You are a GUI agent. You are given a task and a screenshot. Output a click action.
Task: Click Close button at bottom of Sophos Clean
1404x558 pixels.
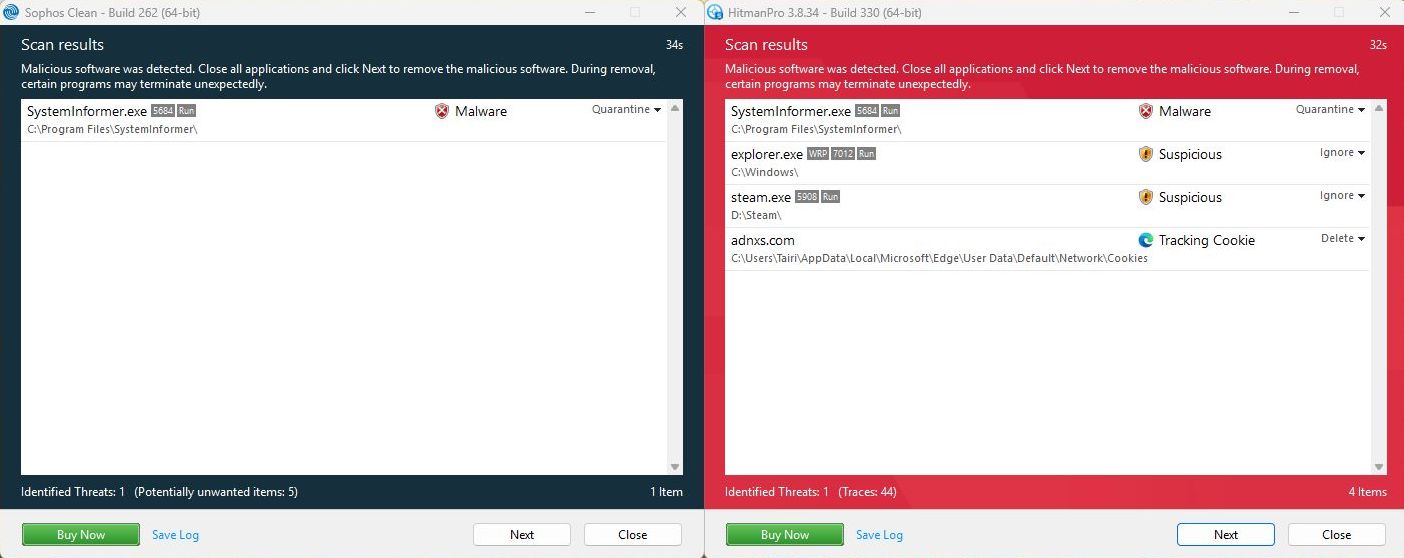point(633,535)
